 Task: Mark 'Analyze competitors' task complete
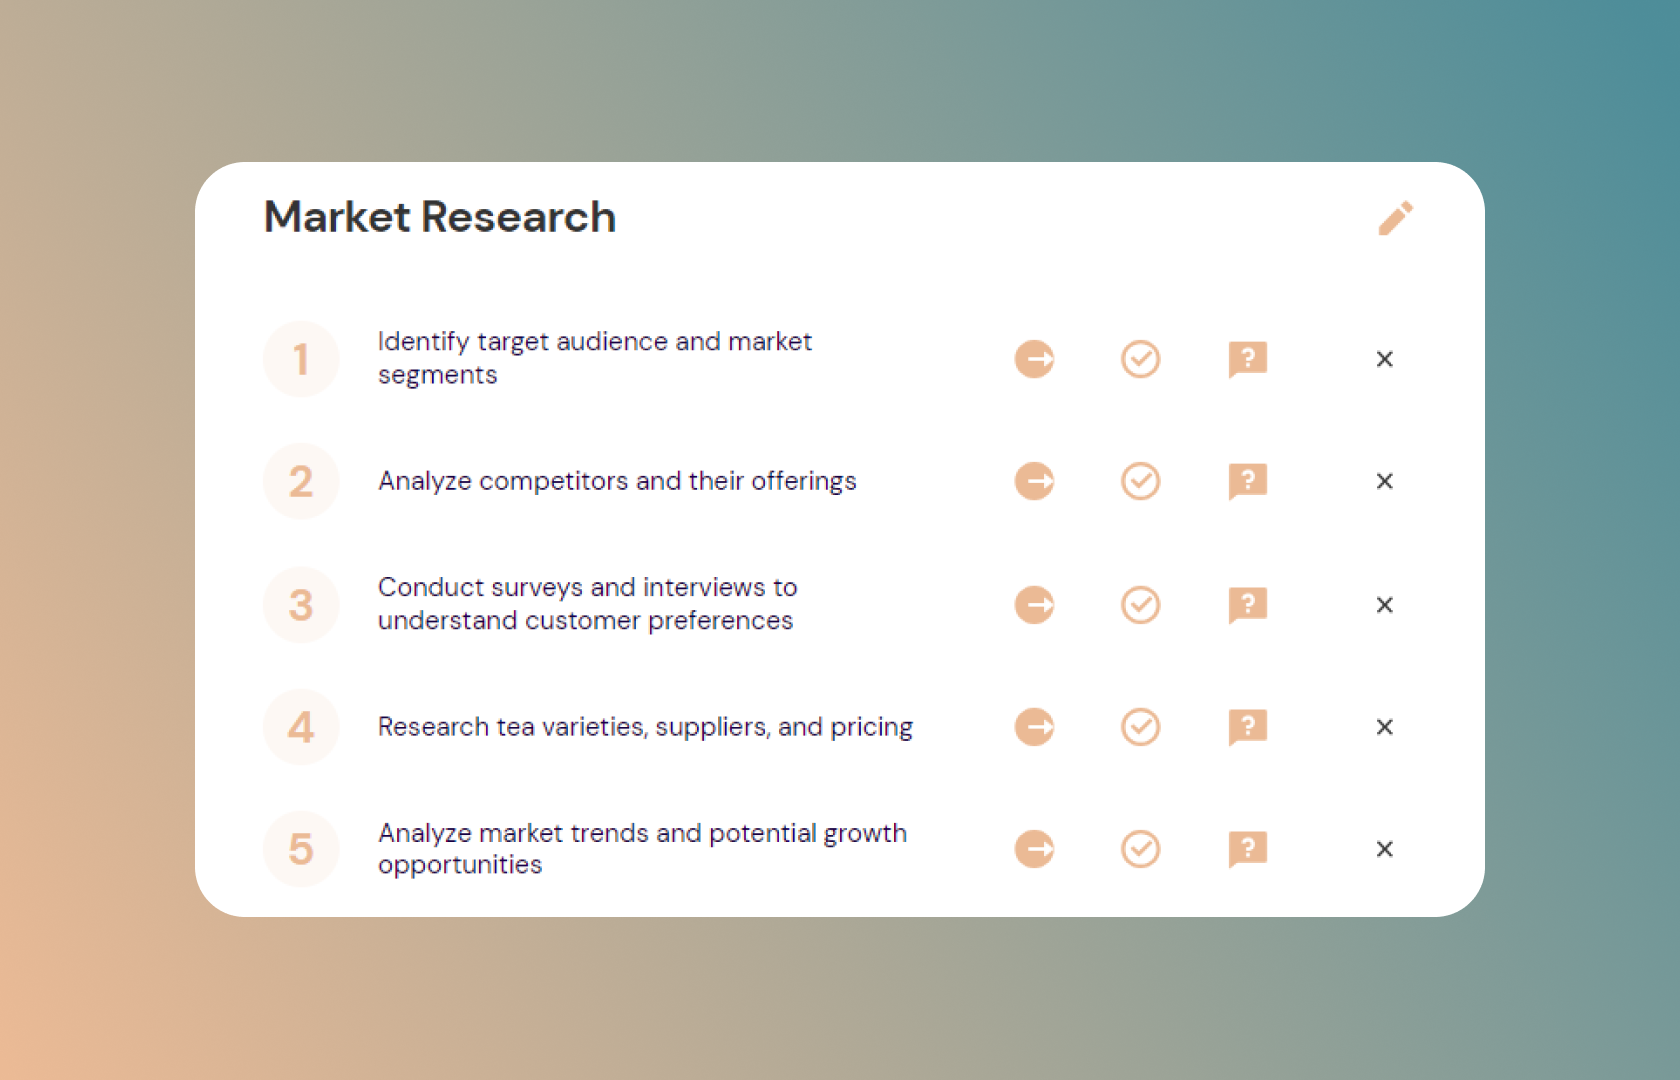1140,481
